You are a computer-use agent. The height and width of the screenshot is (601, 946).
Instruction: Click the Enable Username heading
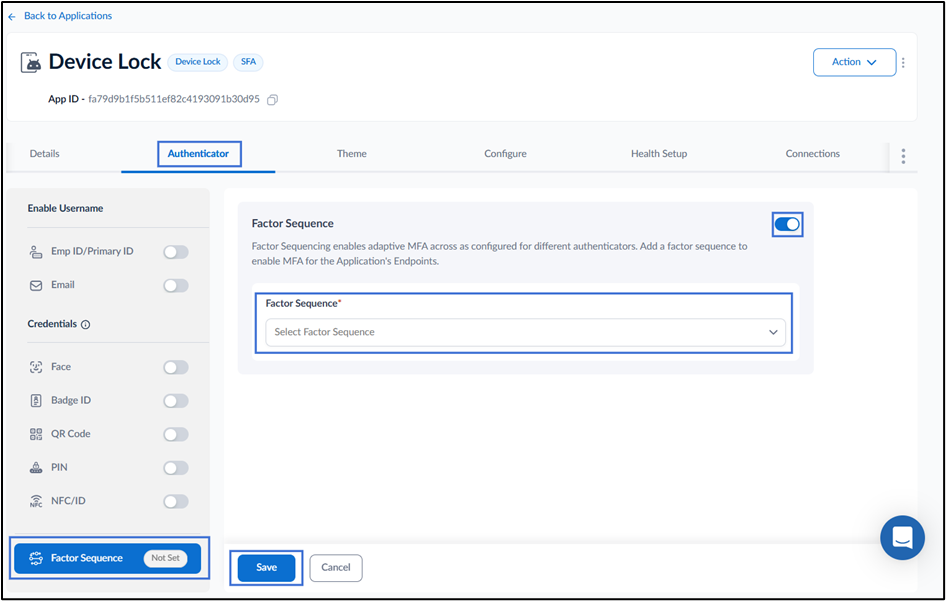point(65,208)
